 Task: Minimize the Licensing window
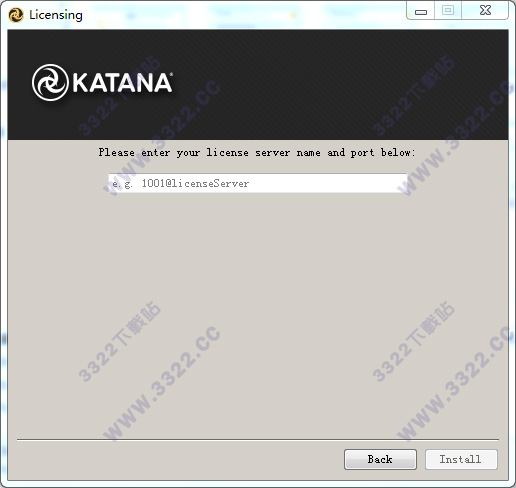point(421,11)
